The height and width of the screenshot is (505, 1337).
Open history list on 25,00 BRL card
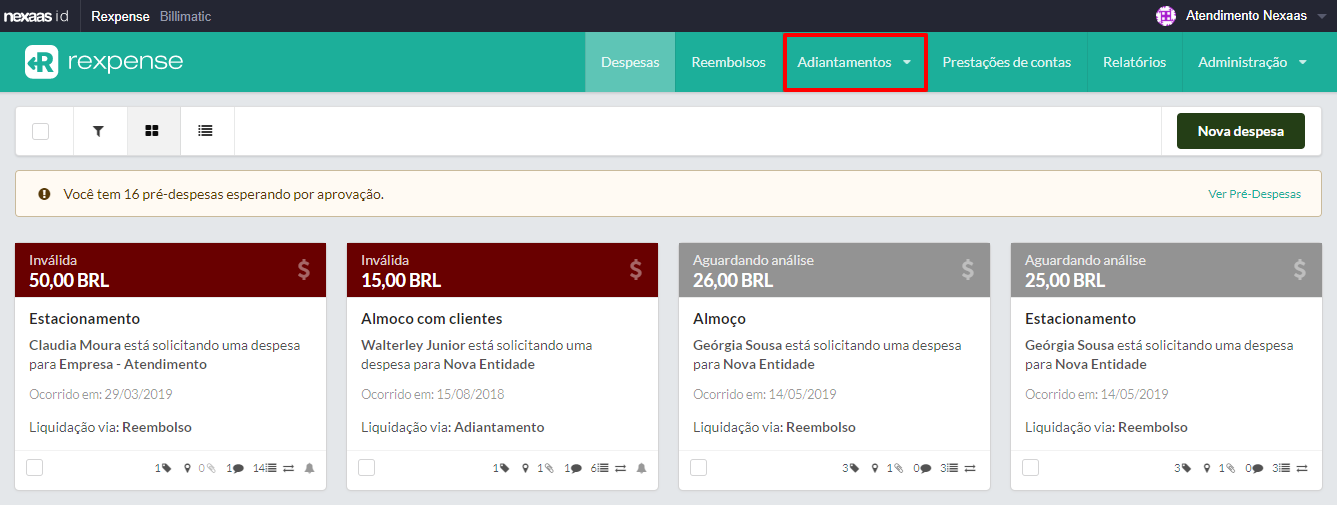[x=1284, y=468]
